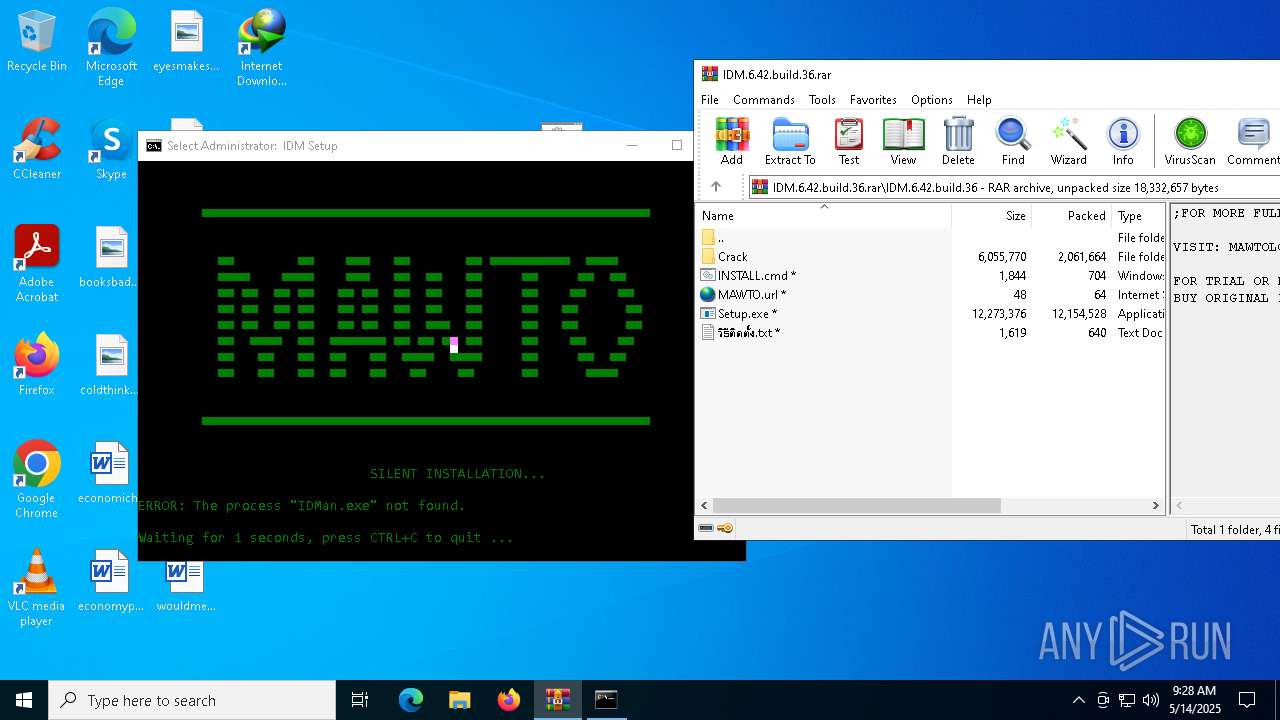
Task: Click the Extract To toolbar icon
Action: point(790,141)
